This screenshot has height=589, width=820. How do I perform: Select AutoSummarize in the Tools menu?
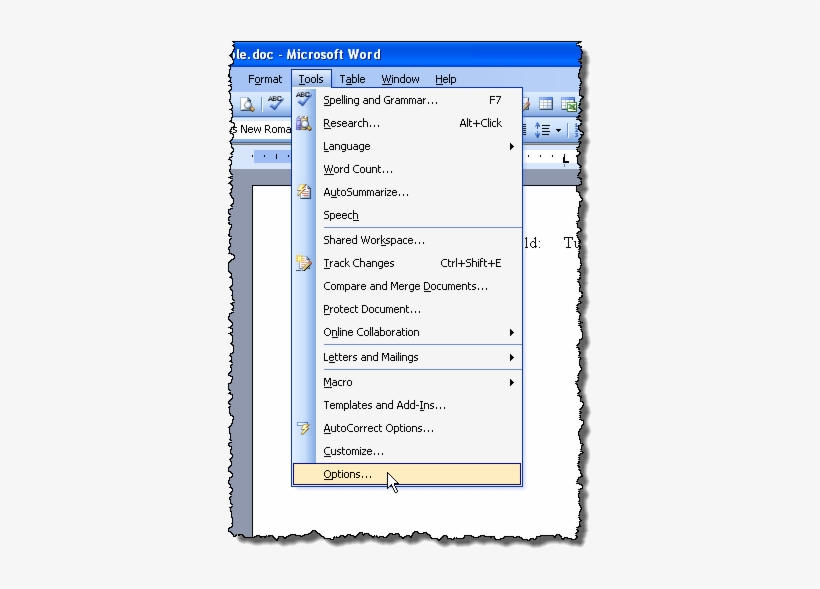point(365,192)
